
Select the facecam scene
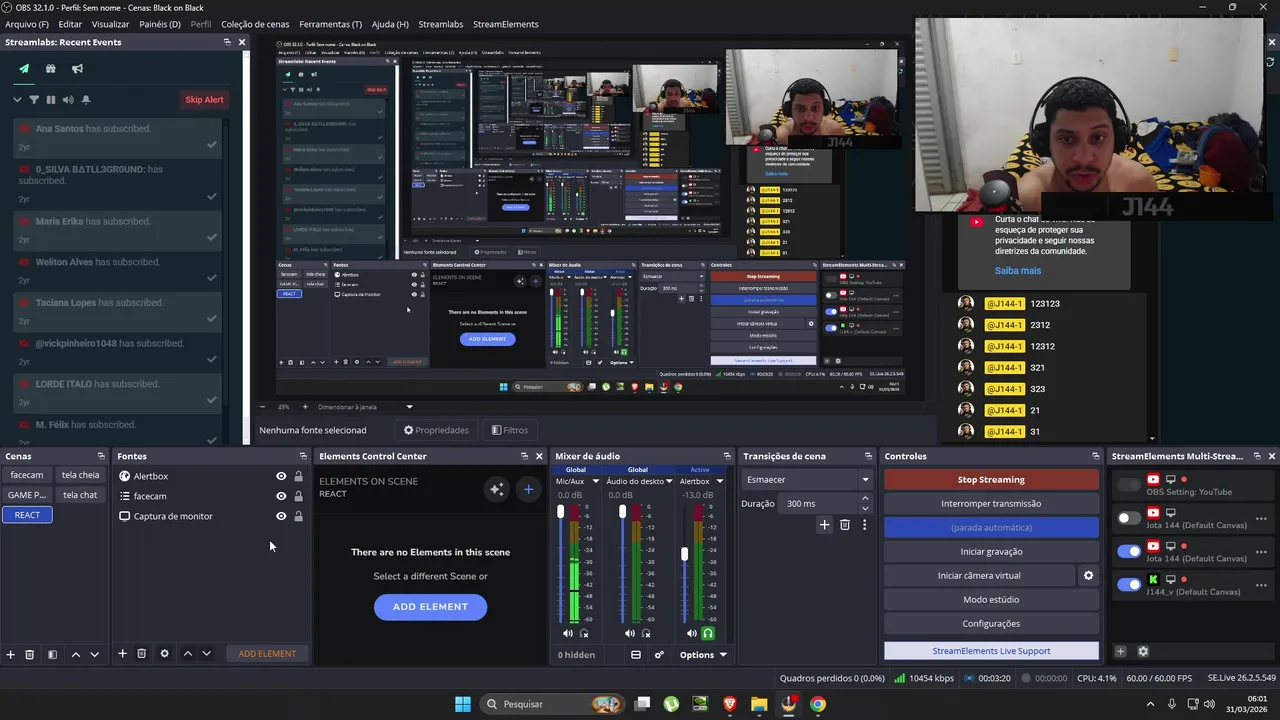point(27,475)
